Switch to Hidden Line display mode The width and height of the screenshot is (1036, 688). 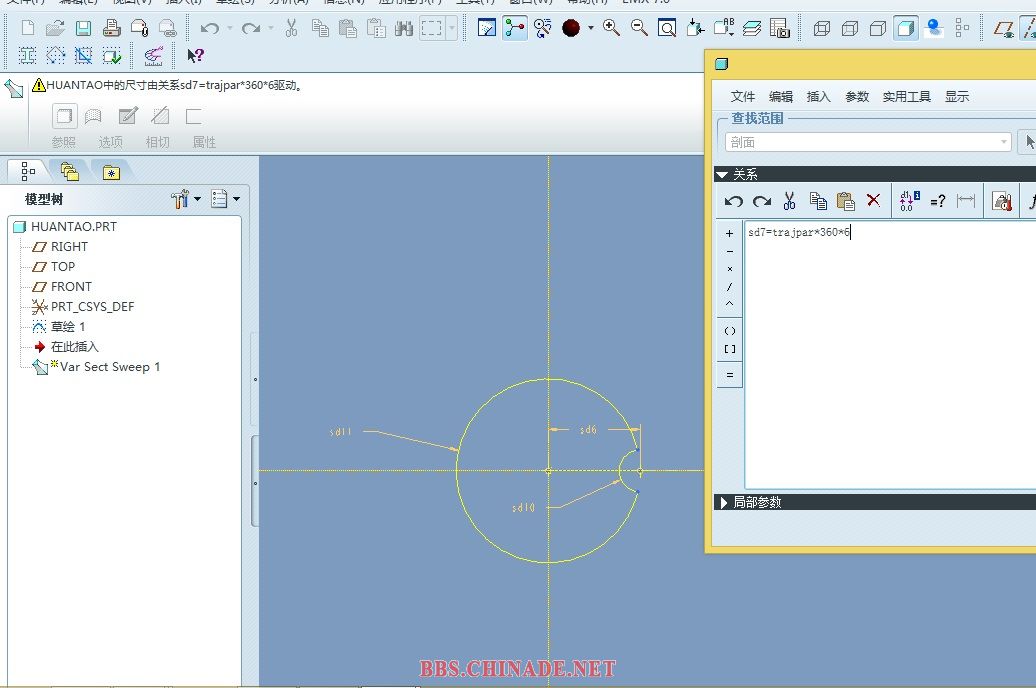pos(850,28)
